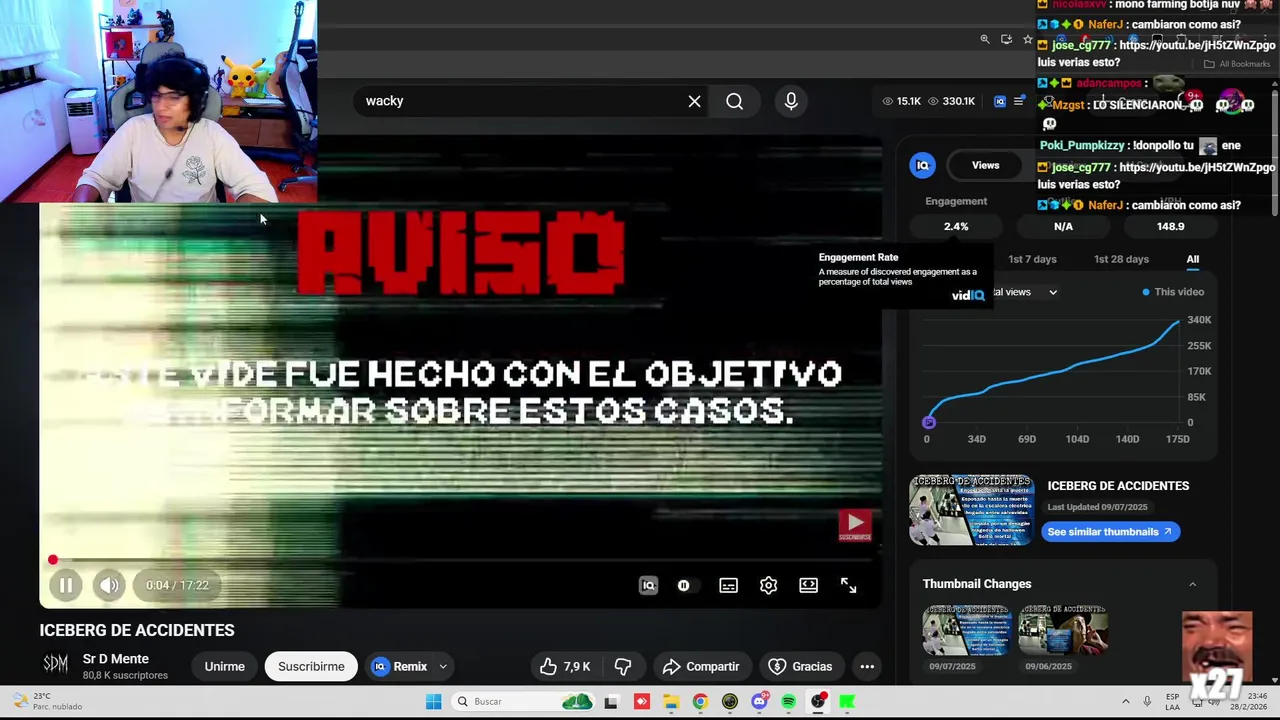Screen dimensions: 1280x720
Task: Select the All time range
Action: pos(1192,259)
